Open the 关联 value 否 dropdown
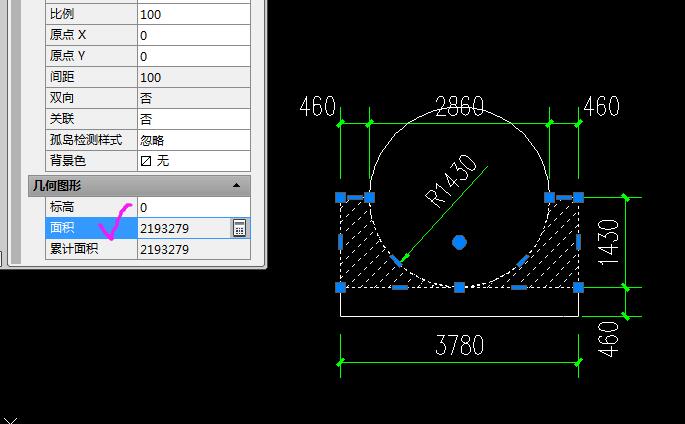Image resolution: width=685 pixels, height=424 pixels. (x=194, y=119)
